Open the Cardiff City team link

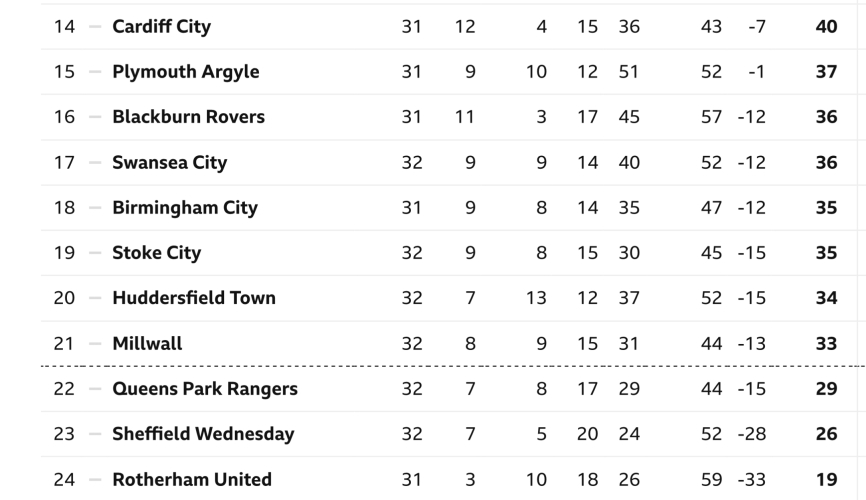tap(161, 27)
